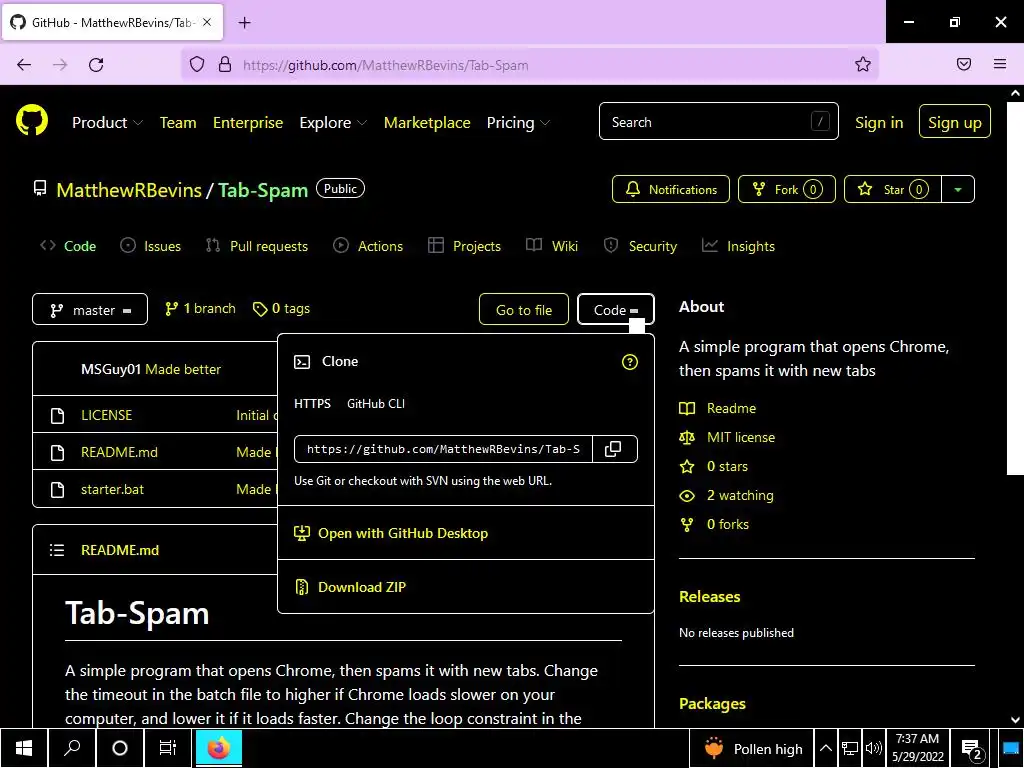Open the MatthewRBevins owner link
The image size is (1024, 768).
pos(129,190)
